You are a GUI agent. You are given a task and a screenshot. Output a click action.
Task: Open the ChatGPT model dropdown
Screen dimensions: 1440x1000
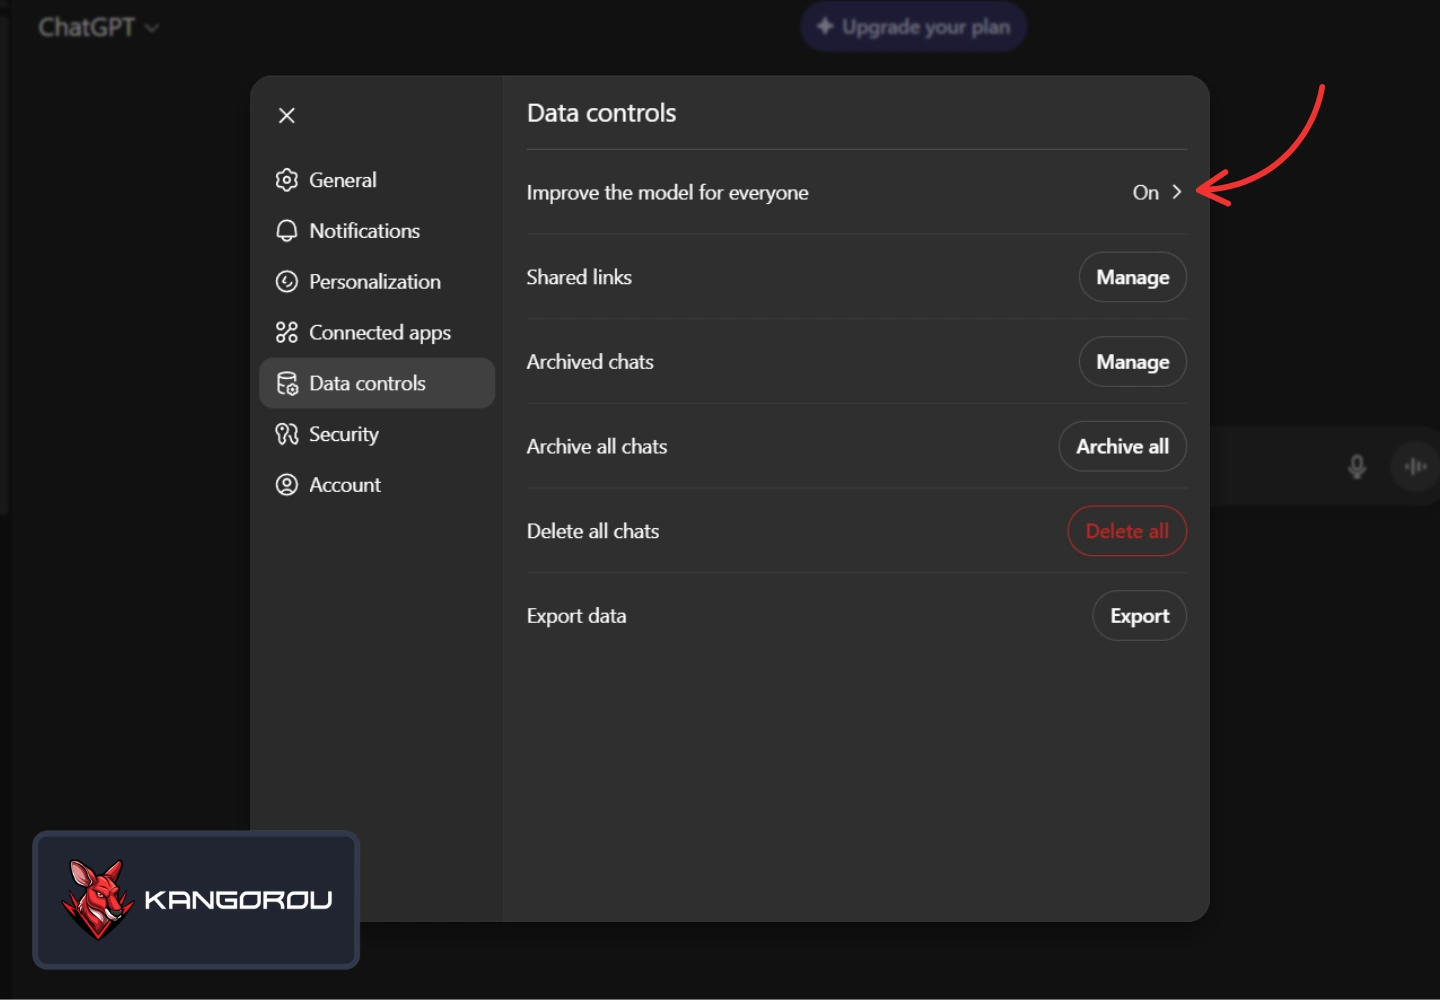click(x=98, y=27)
